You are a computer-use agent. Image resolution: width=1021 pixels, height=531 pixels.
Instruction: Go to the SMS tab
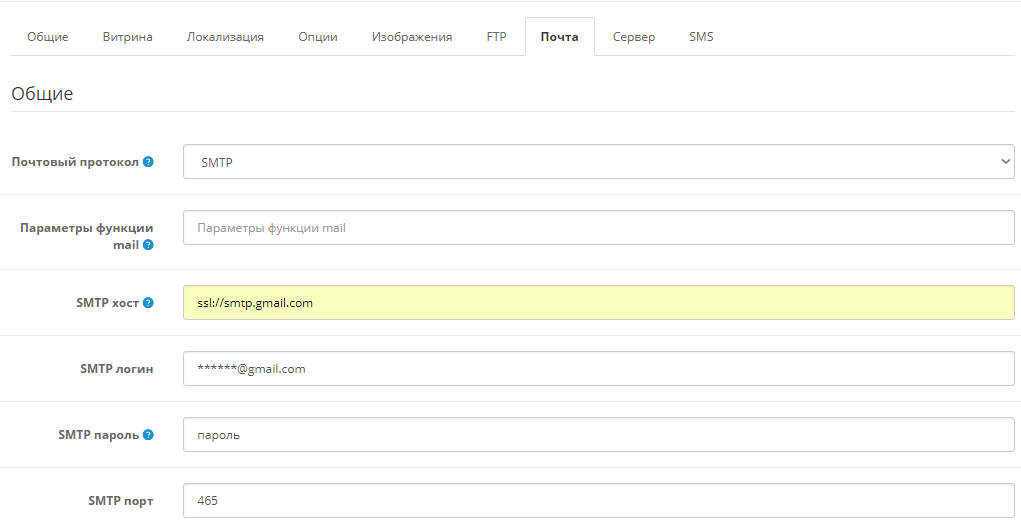pyautogui.click(x=701, y=36)
